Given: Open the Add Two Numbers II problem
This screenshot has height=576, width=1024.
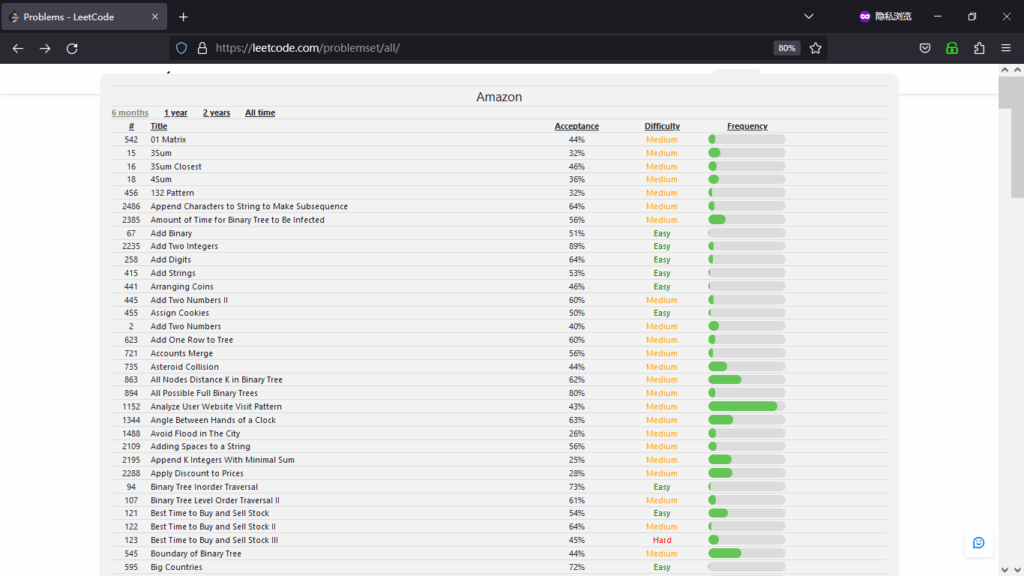Looking at the screenshot, I should [189, 300].
